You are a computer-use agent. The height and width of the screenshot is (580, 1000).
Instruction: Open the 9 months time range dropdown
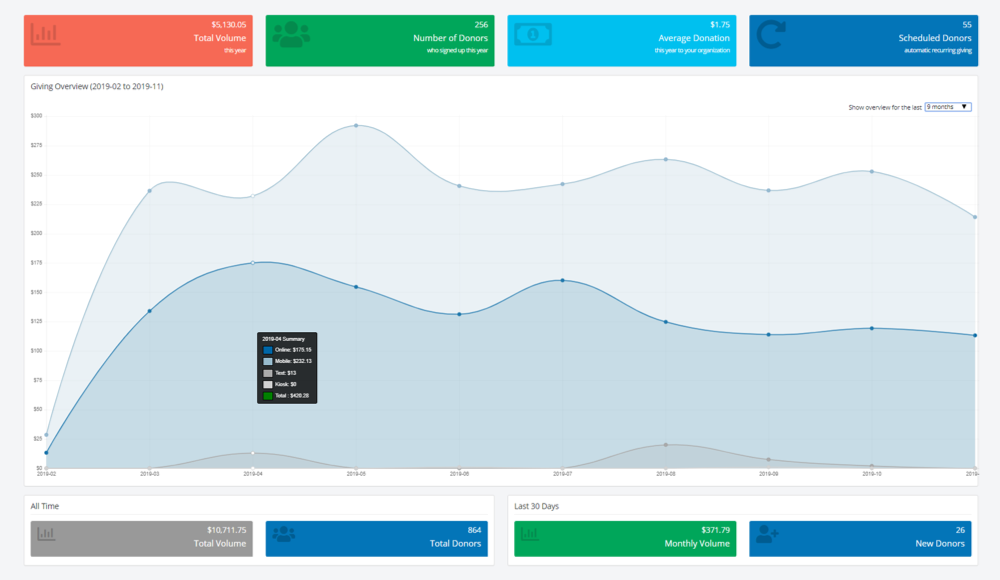pyautogui.click(x=946, y=107)
